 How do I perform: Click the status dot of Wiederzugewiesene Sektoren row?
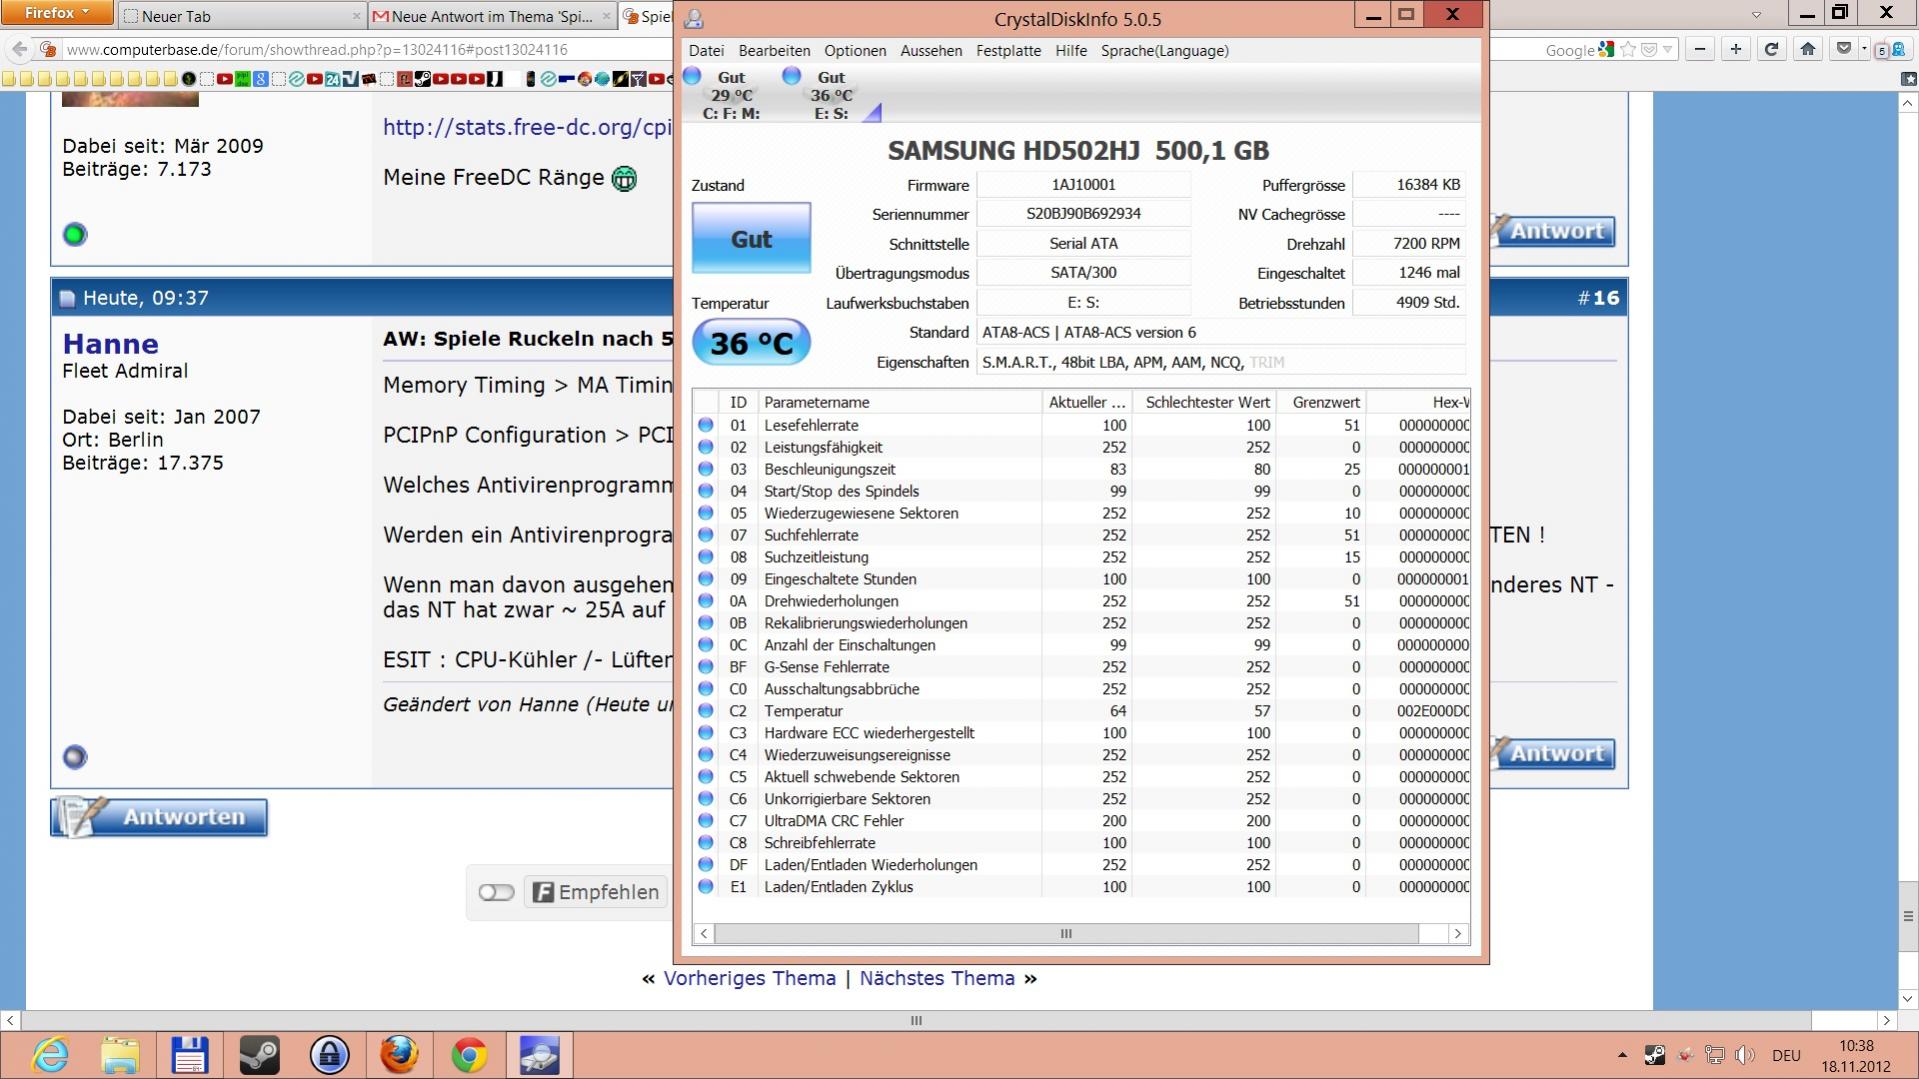706,513
